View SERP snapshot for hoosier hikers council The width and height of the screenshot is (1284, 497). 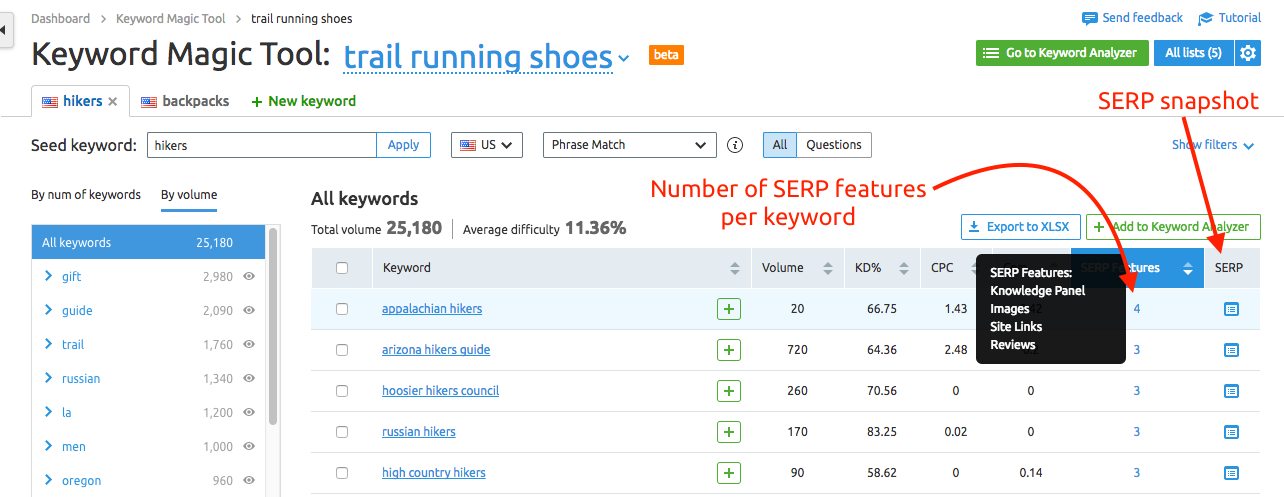pos(1231,391)
